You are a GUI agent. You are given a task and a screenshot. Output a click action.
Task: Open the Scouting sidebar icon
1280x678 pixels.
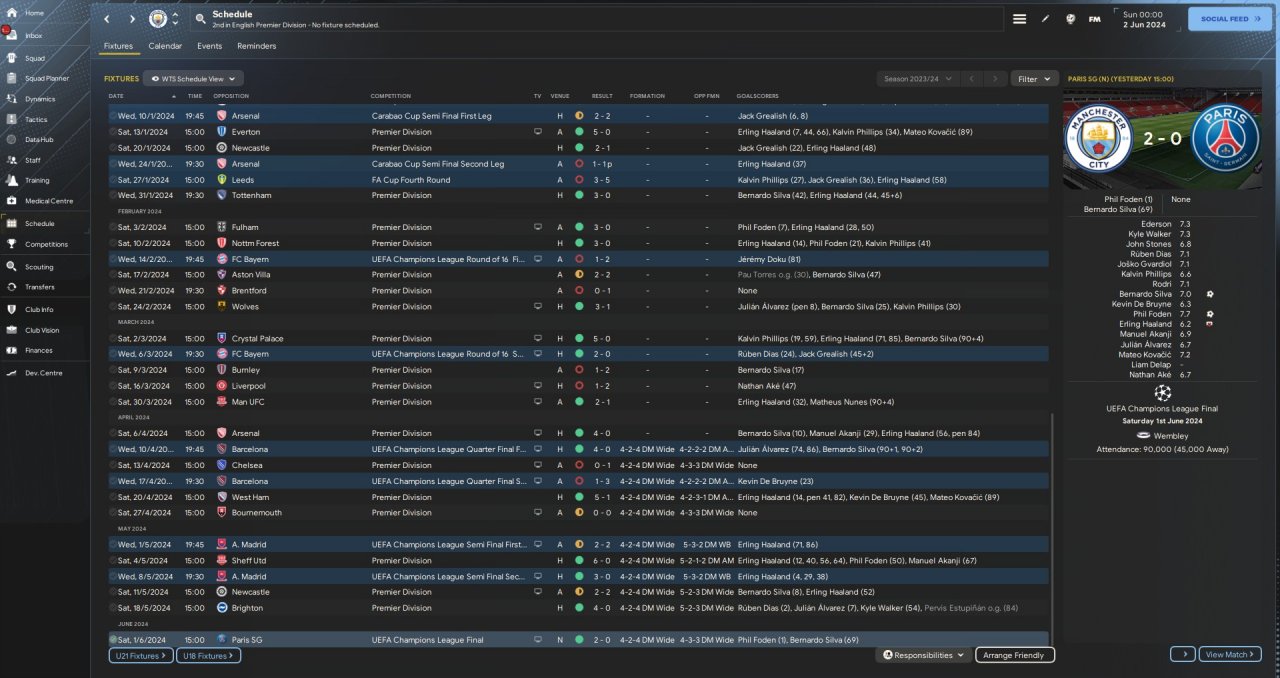12,267
